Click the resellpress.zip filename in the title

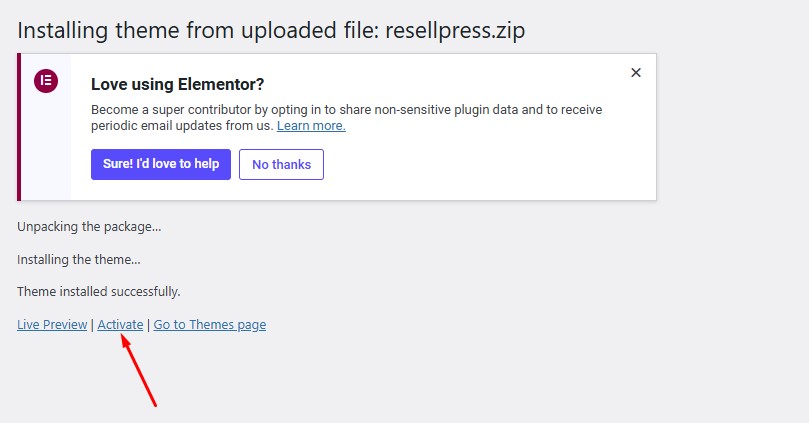[467, 30]
